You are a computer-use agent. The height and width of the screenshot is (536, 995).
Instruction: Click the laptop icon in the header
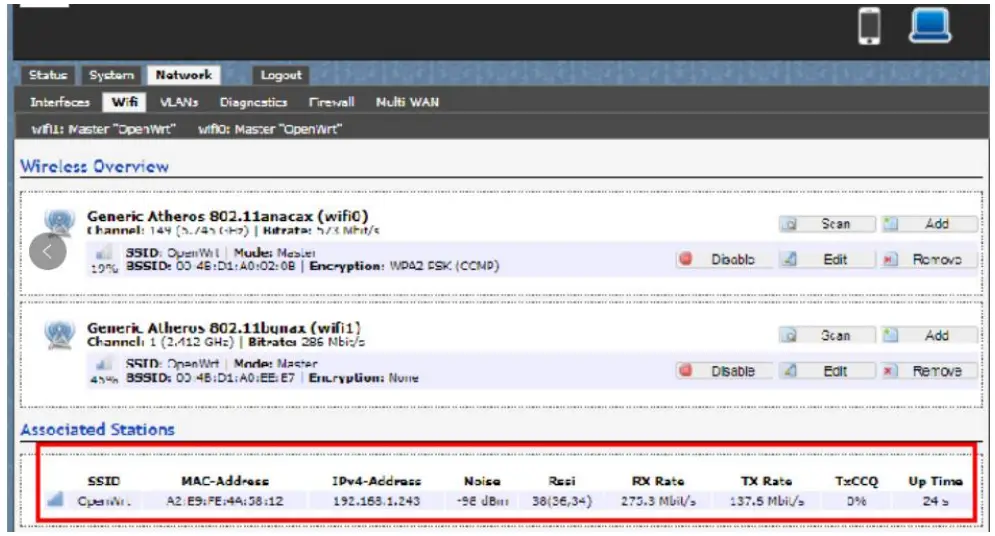click(x=930, y=25)
